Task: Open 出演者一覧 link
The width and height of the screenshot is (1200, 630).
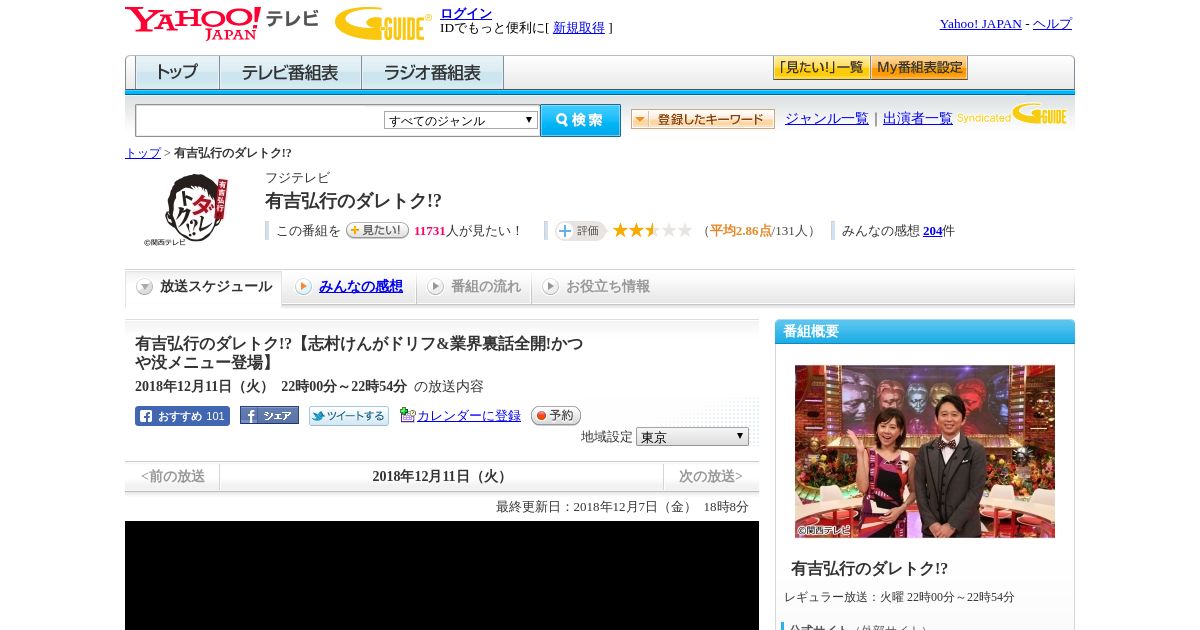Action: click(918, 118)
